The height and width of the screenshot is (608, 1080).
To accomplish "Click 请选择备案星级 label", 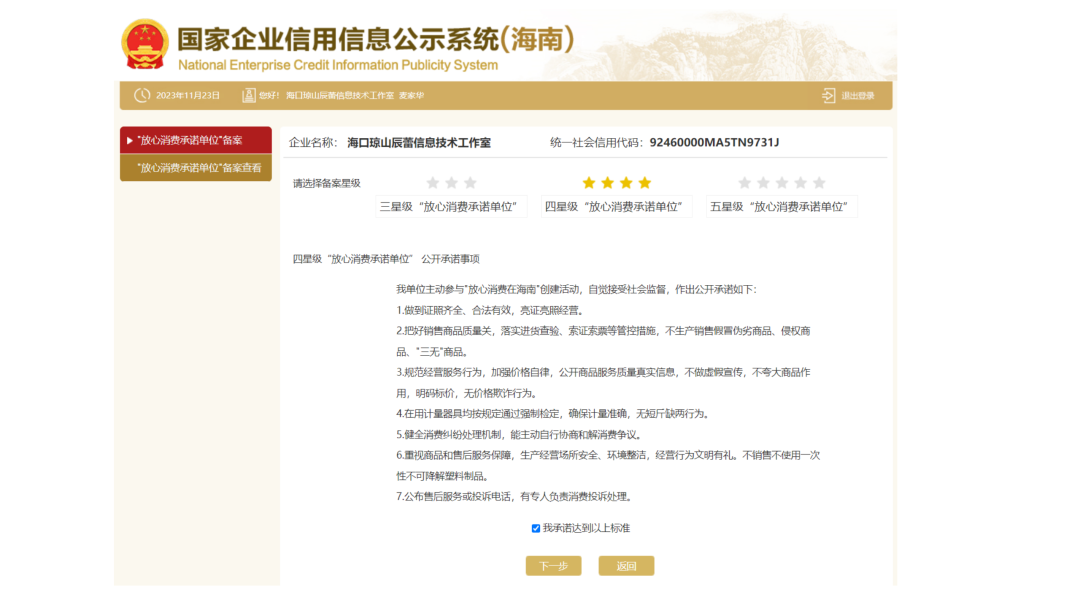I will [326, 183].
